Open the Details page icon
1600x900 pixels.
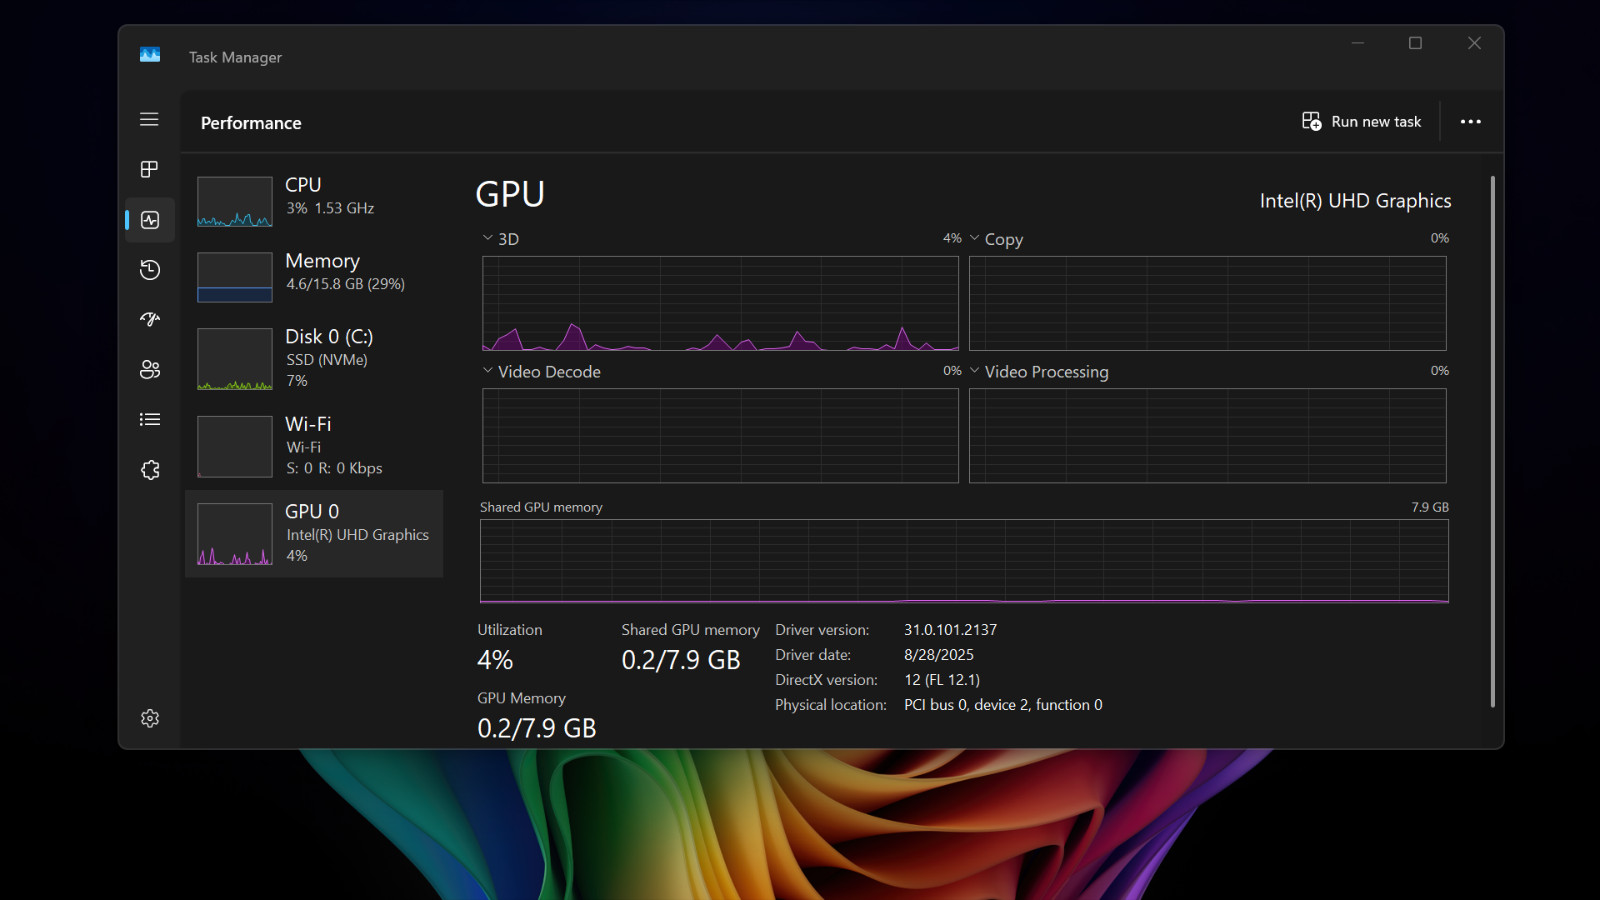pos(150,420)
